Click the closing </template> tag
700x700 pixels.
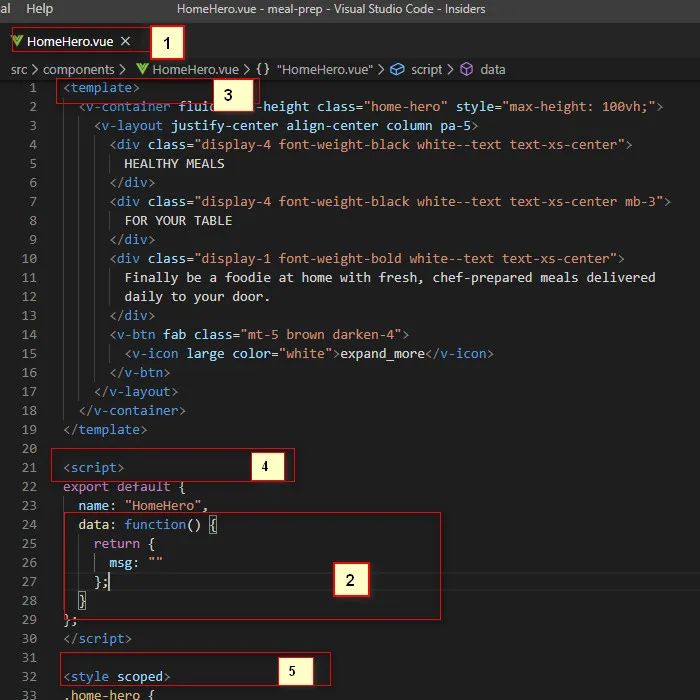pos(105,429)
